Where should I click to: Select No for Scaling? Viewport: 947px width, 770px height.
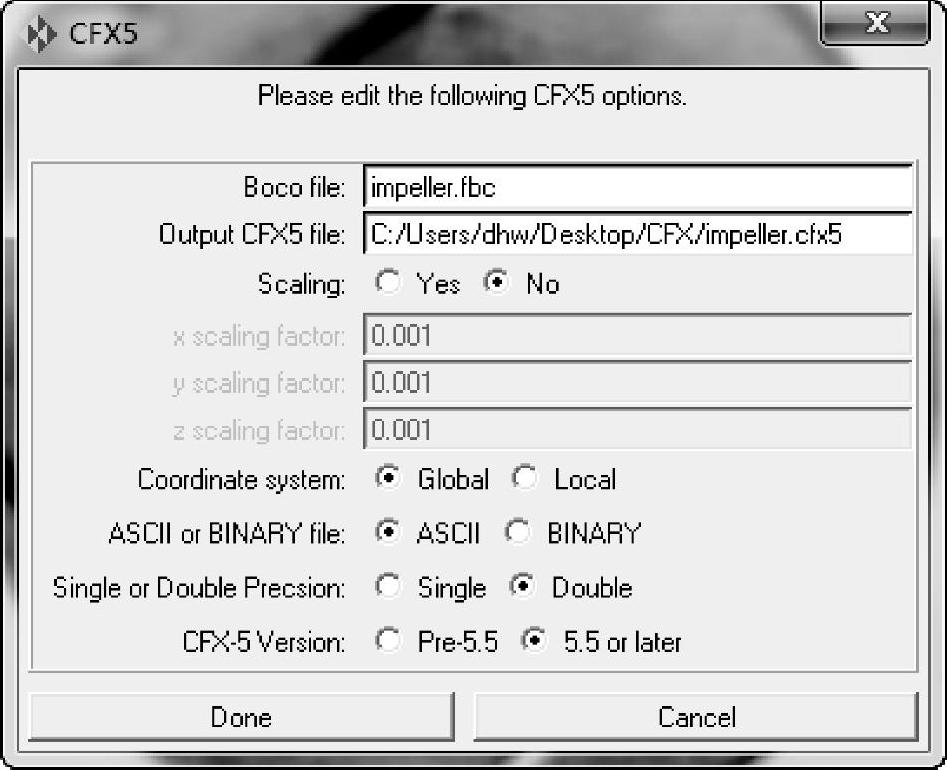pyautogui.click(x=497, y=282)
